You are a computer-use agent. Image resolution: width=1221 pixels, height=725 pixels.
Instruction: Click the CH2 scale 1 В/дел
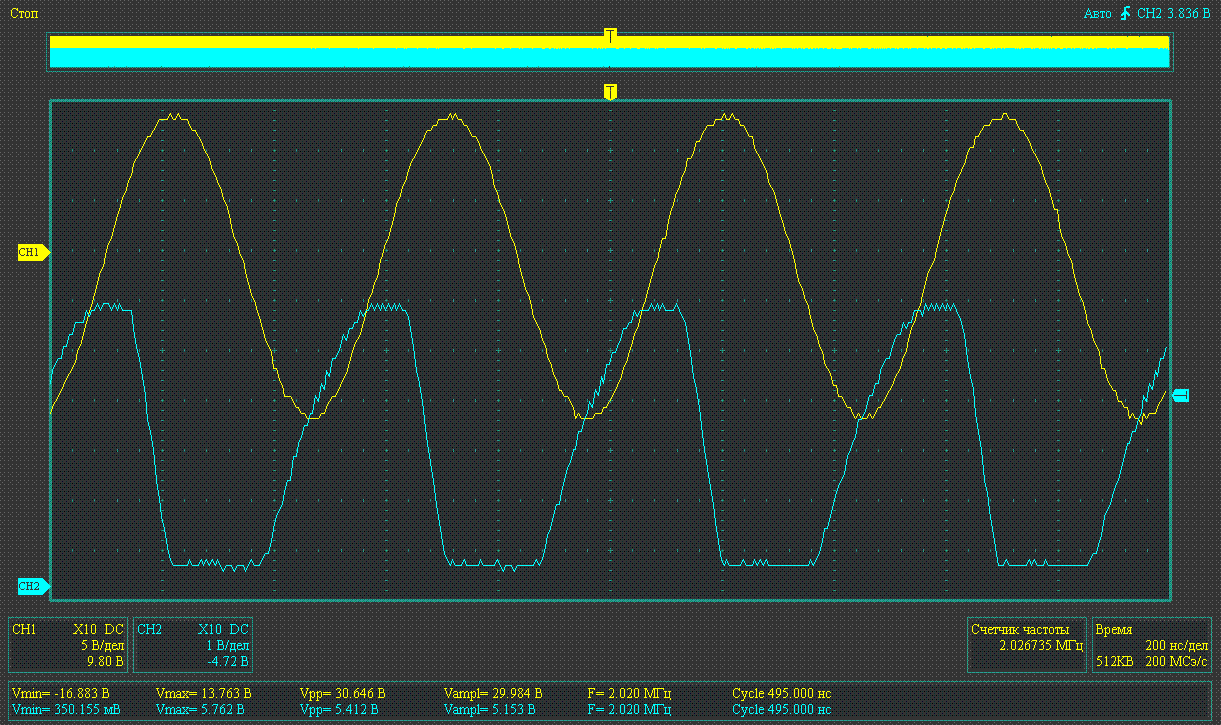coord(228,646)
